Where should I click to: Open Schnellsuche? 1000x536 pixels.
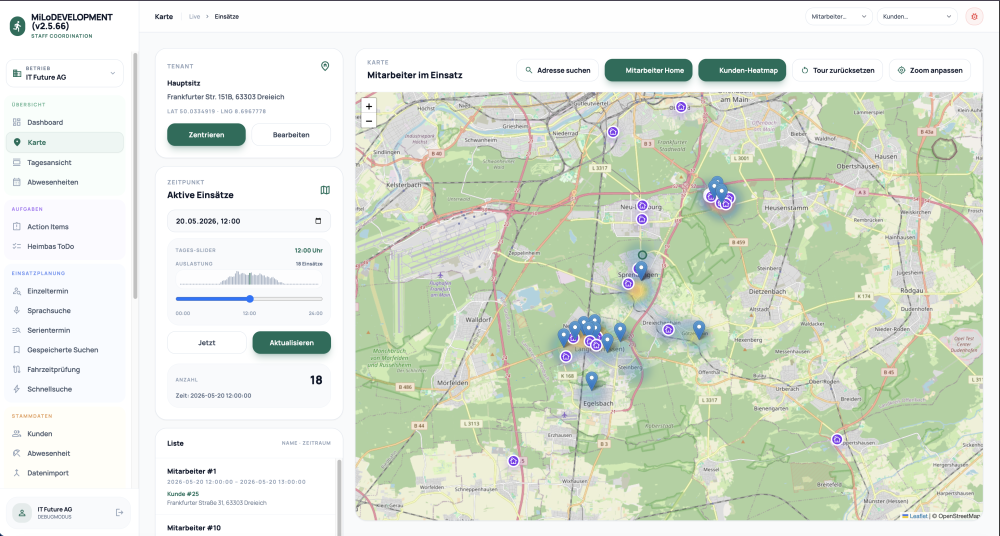click(x=65, y=389)
